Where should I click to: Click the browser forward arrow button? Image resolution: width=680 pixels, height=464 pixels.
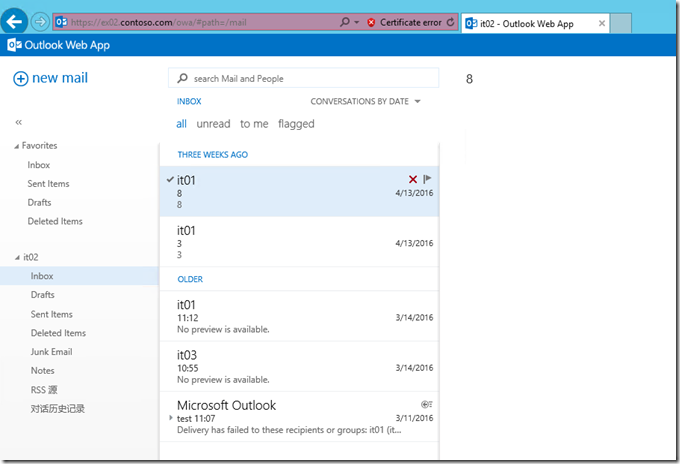(40, 22)
